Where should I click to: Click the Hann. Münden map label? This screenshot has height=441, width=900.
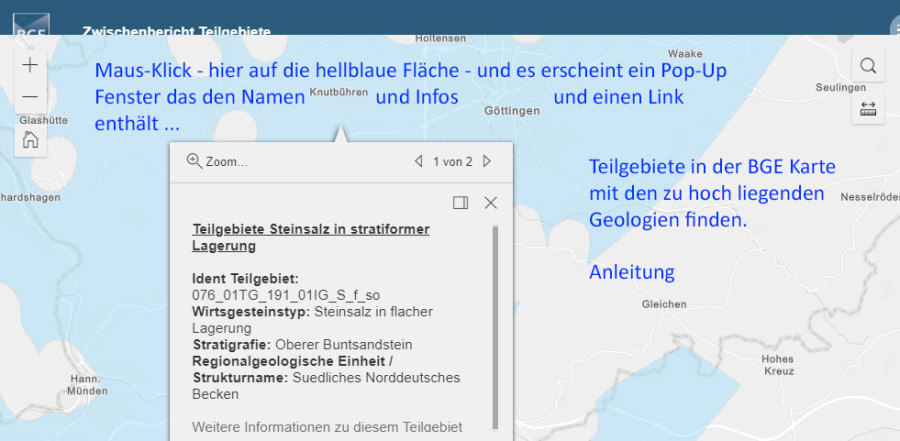pos(88,385)
